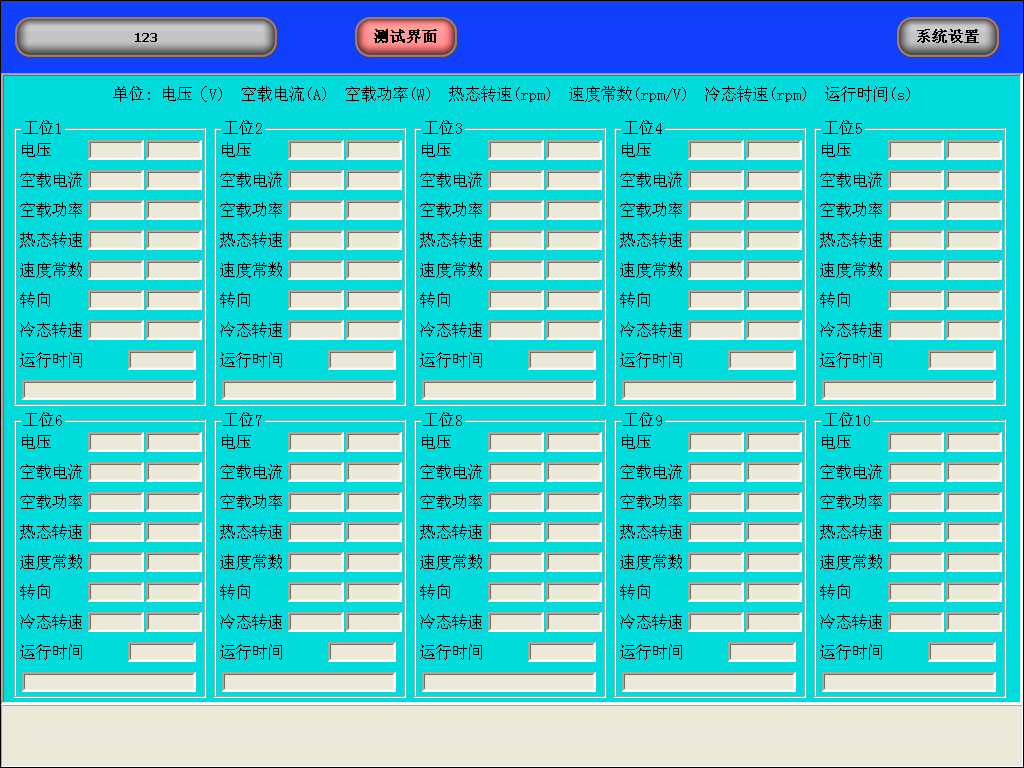Viewport: 1024px width, 768px height.
Task: Click left 冷态转速 field in 工位9
Action: [716, 622]
